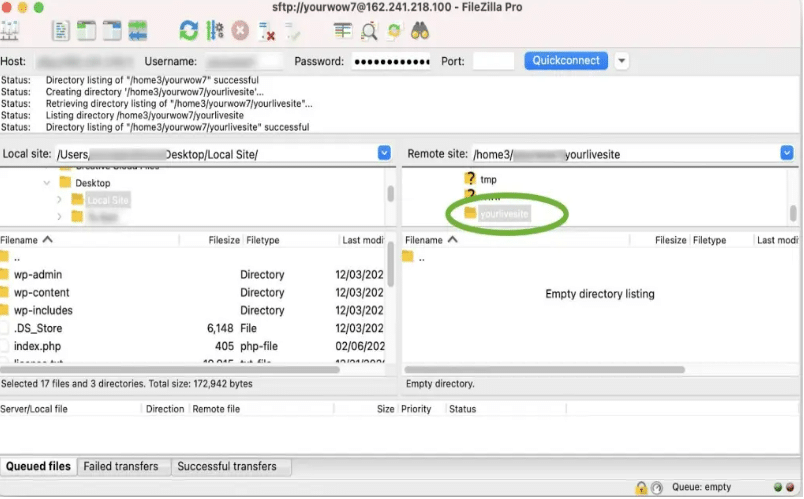Open process queue settings icon
The image size is (804, 499).
click(x=214, y=31)
